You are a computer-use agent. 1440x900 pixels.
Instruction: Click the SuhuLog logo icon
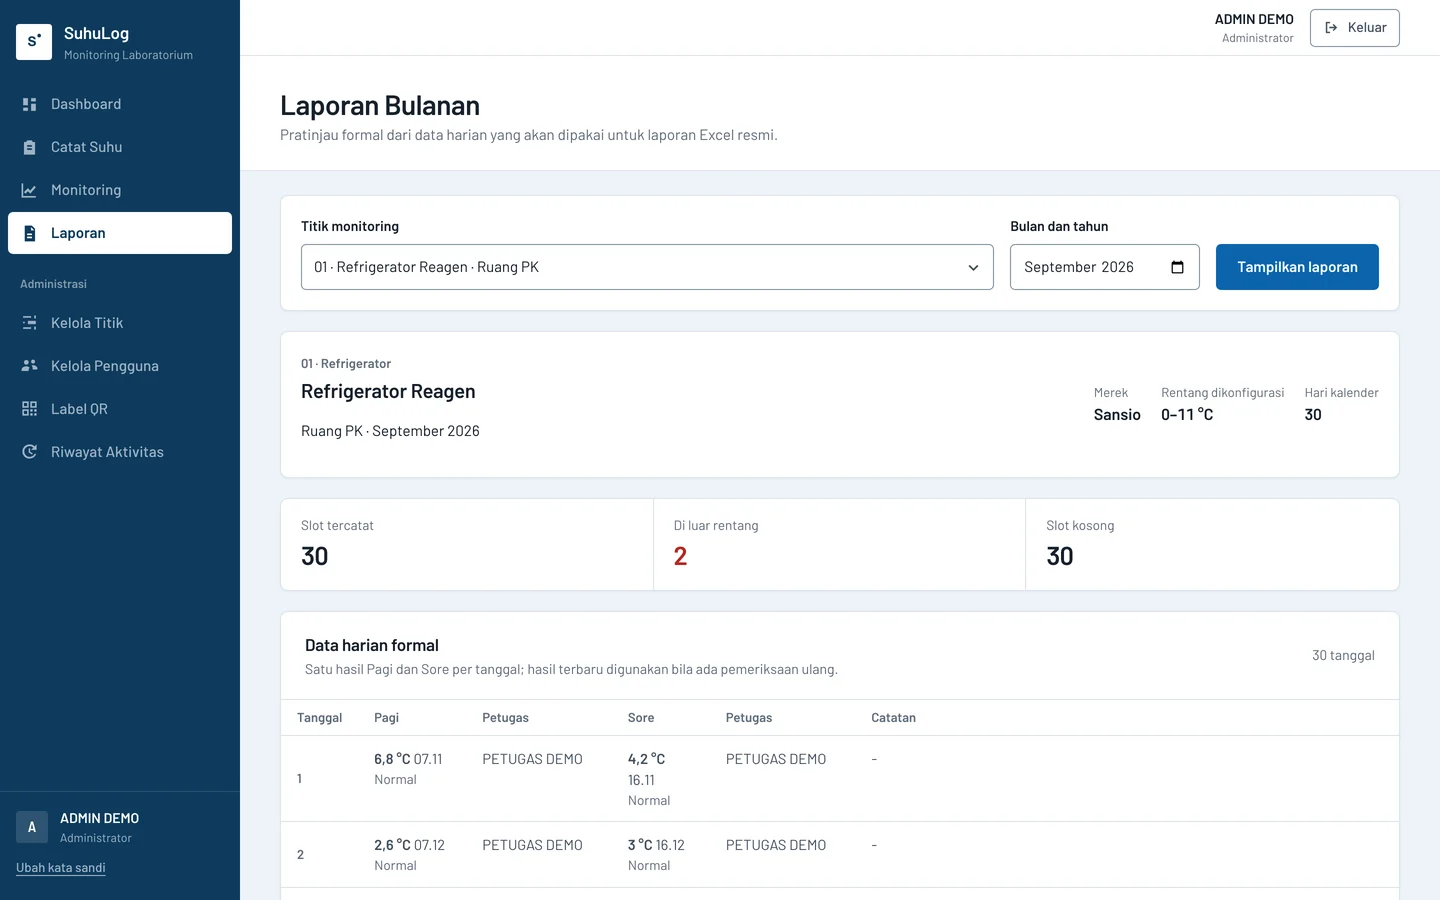click(34, 42)
